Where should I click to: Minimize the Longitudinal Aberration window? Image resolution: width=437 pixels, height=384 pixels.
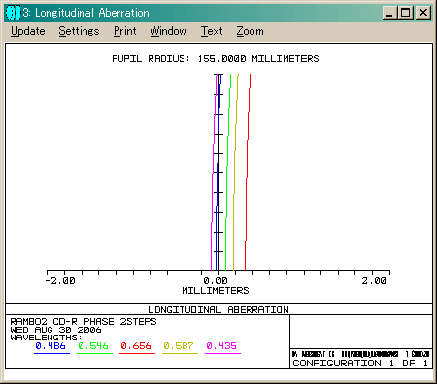390,13
